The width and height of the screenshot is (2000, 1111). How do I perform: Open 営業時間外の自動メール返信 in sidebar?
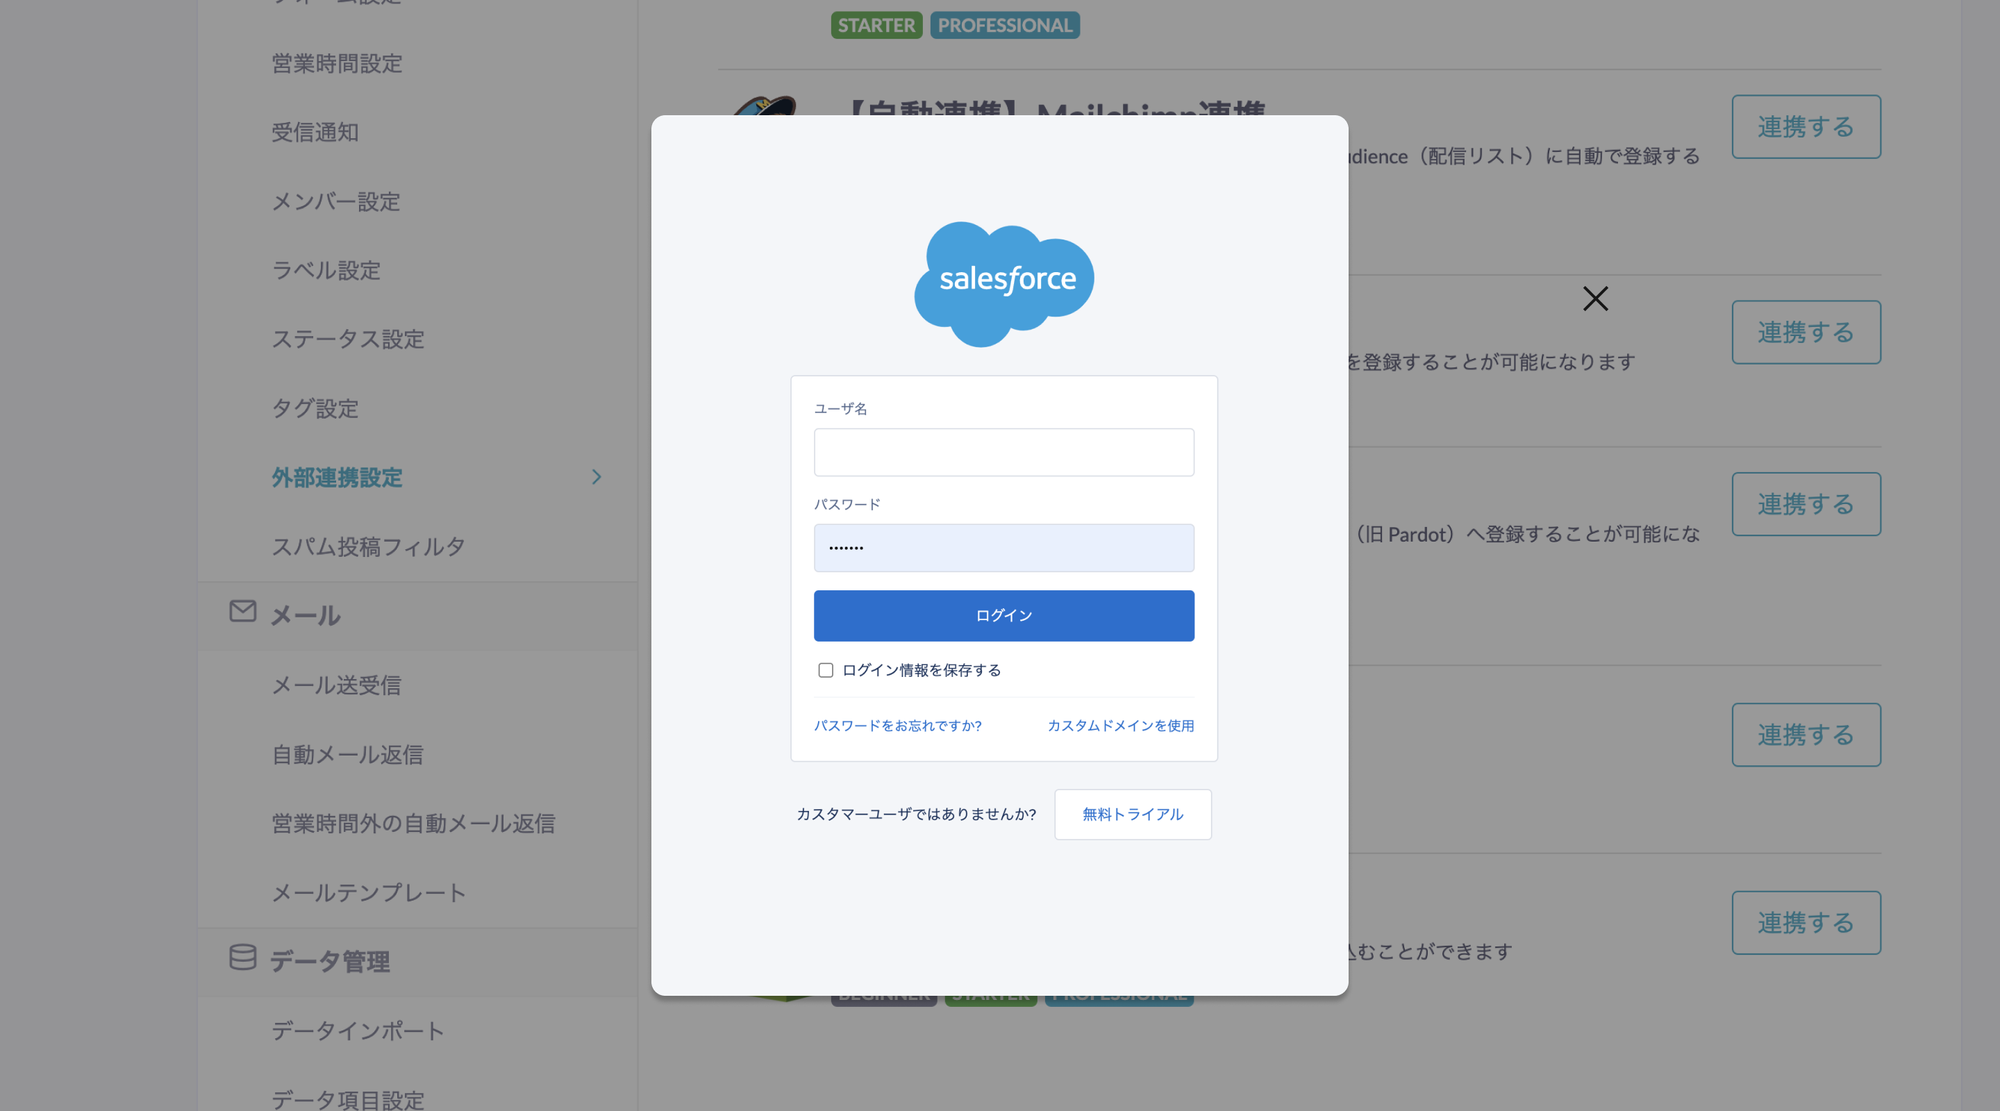coord(413,823)
